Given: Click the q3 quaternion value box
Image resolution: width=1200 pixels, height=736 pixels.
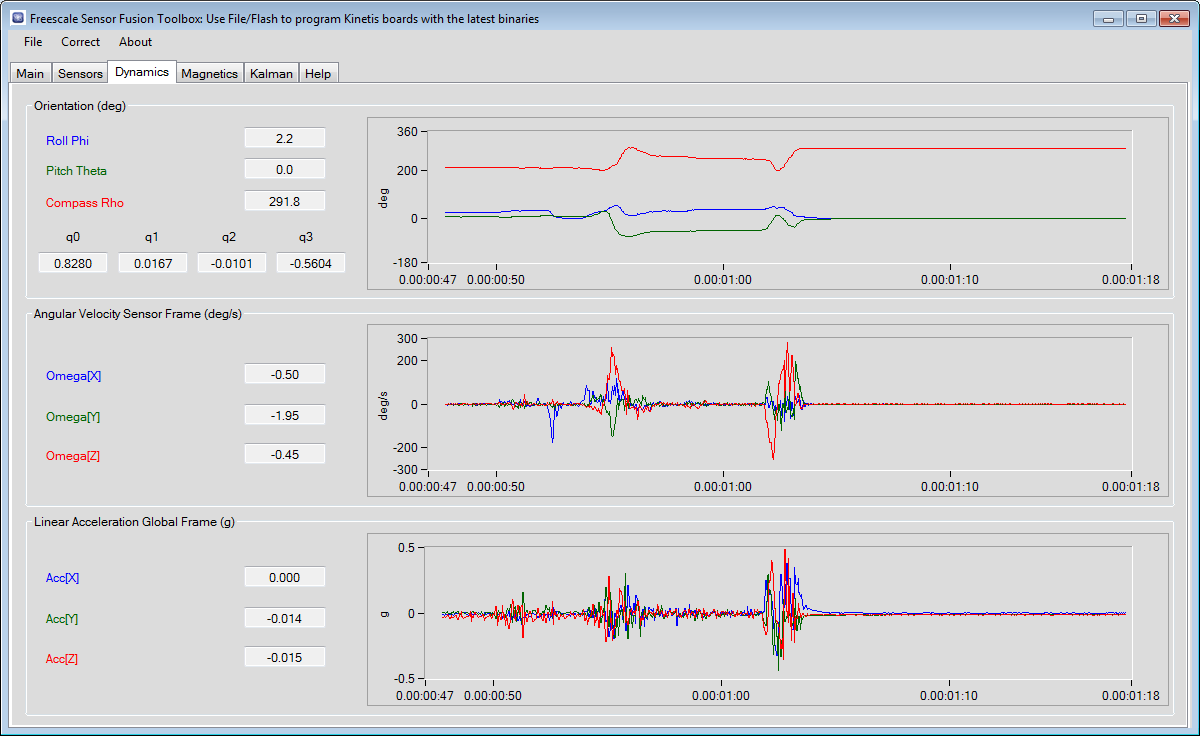Looking at the screenshot, I should (310, 263).
